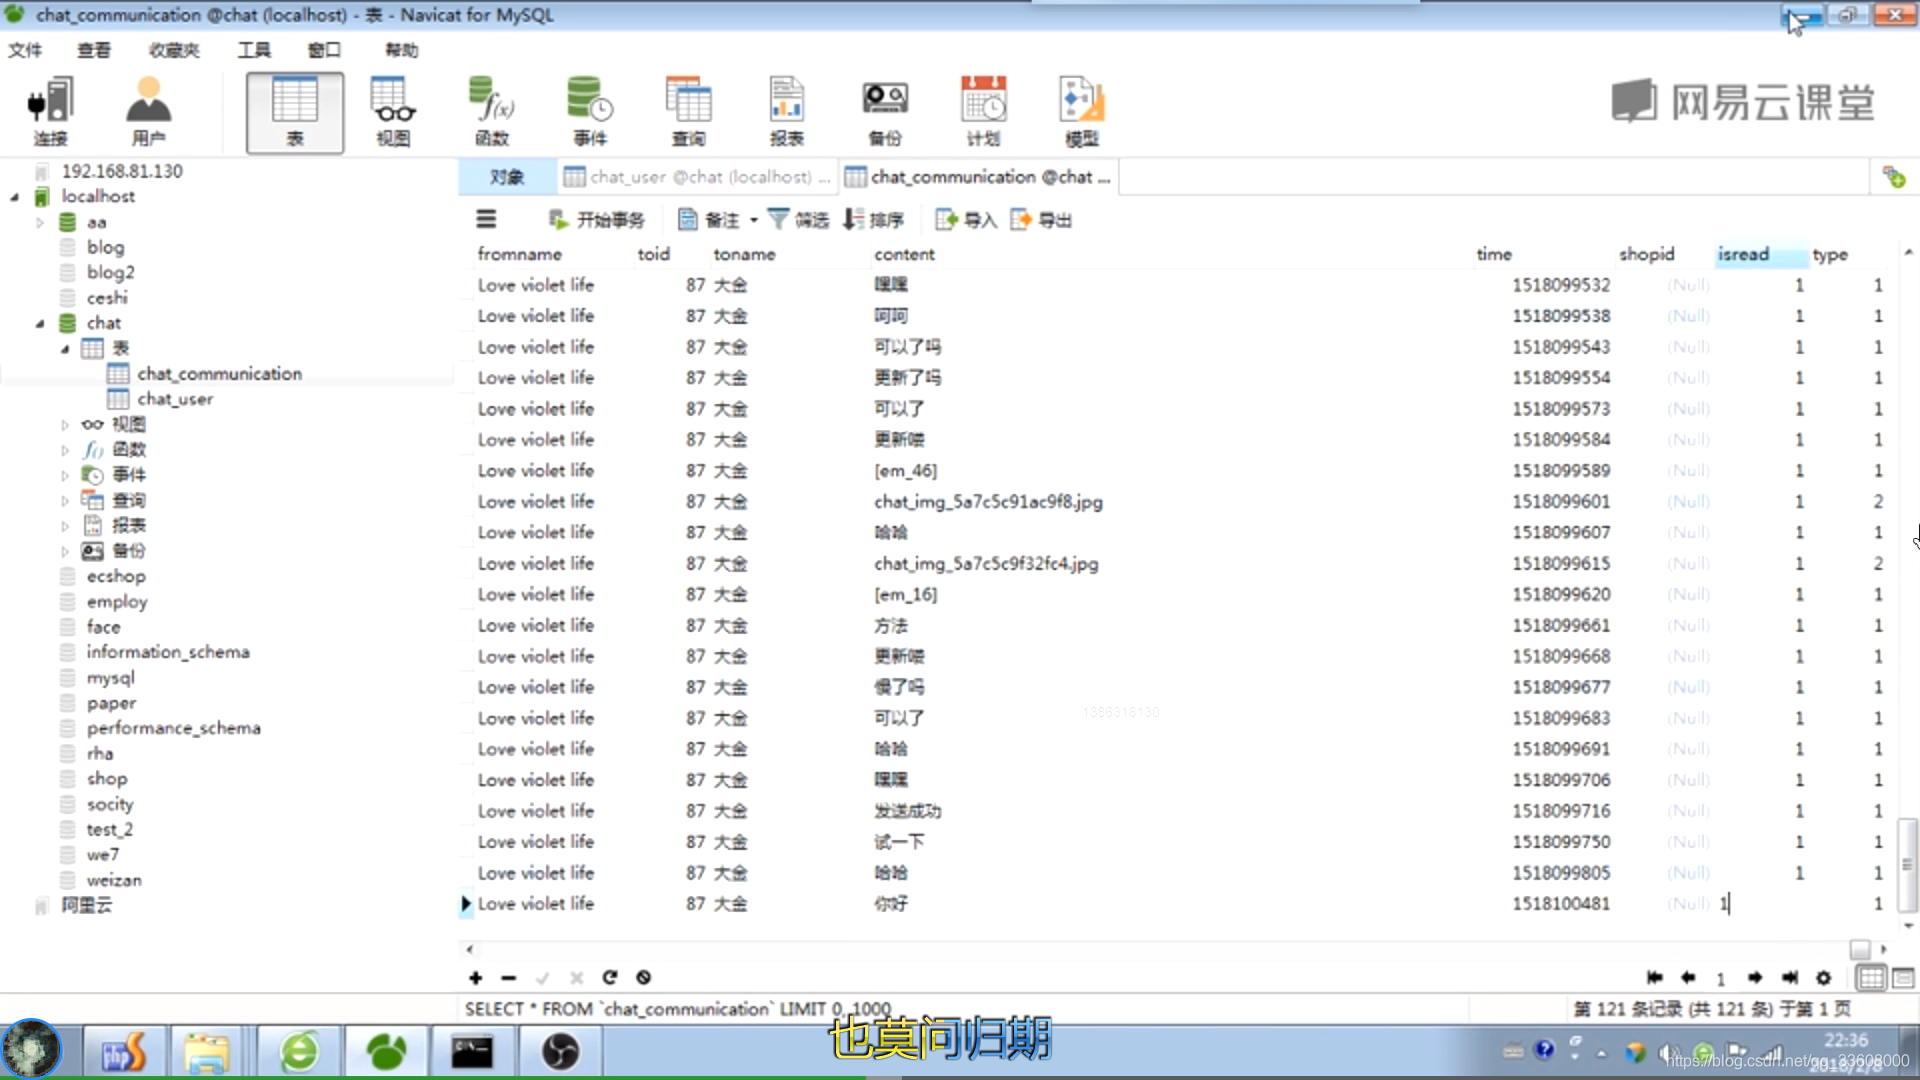Screen dimensions: 1920x1080
Task: Click the 表 (Table) toolbar icon
Action: [293, 111]
